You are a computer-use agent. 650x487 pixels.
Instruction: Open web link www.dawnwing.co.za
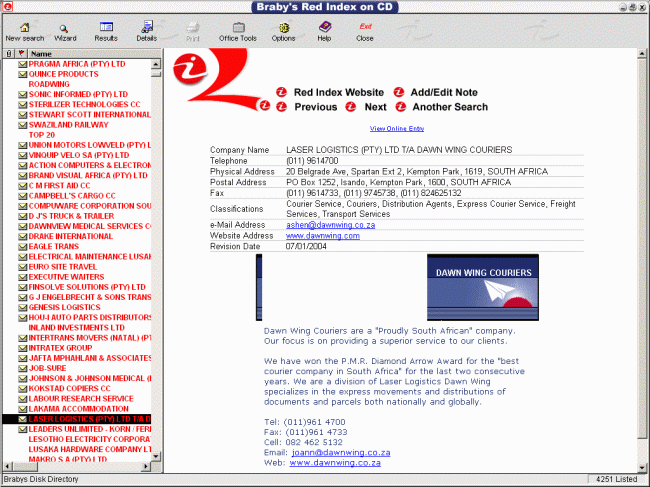[335, 463]
